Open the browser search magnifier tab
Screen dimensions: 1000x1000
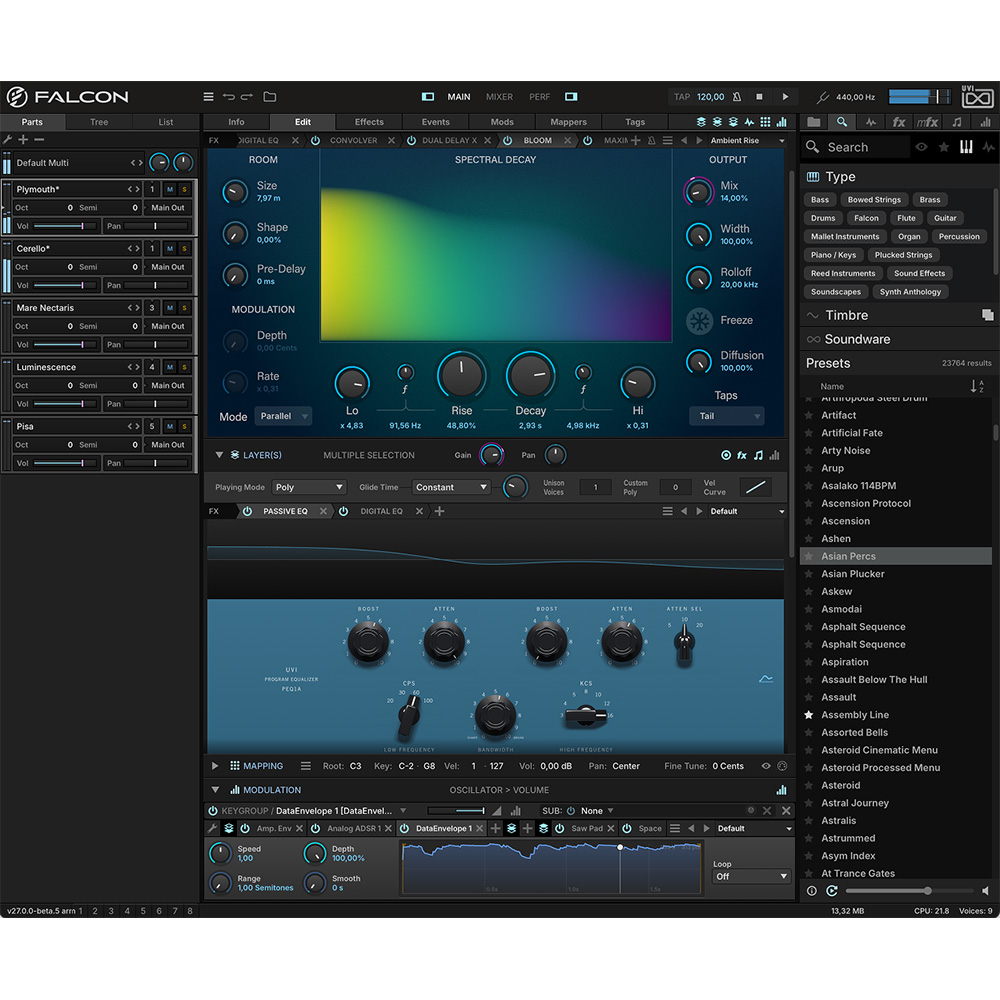(x=842, y=122)
